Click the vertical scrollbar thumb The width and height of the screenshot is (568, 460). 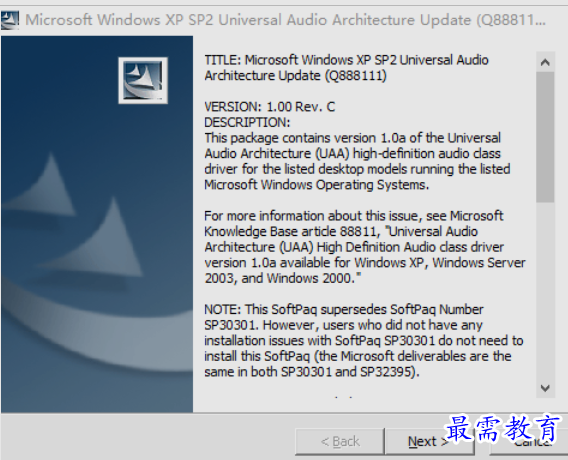click(x=545, y=137)
